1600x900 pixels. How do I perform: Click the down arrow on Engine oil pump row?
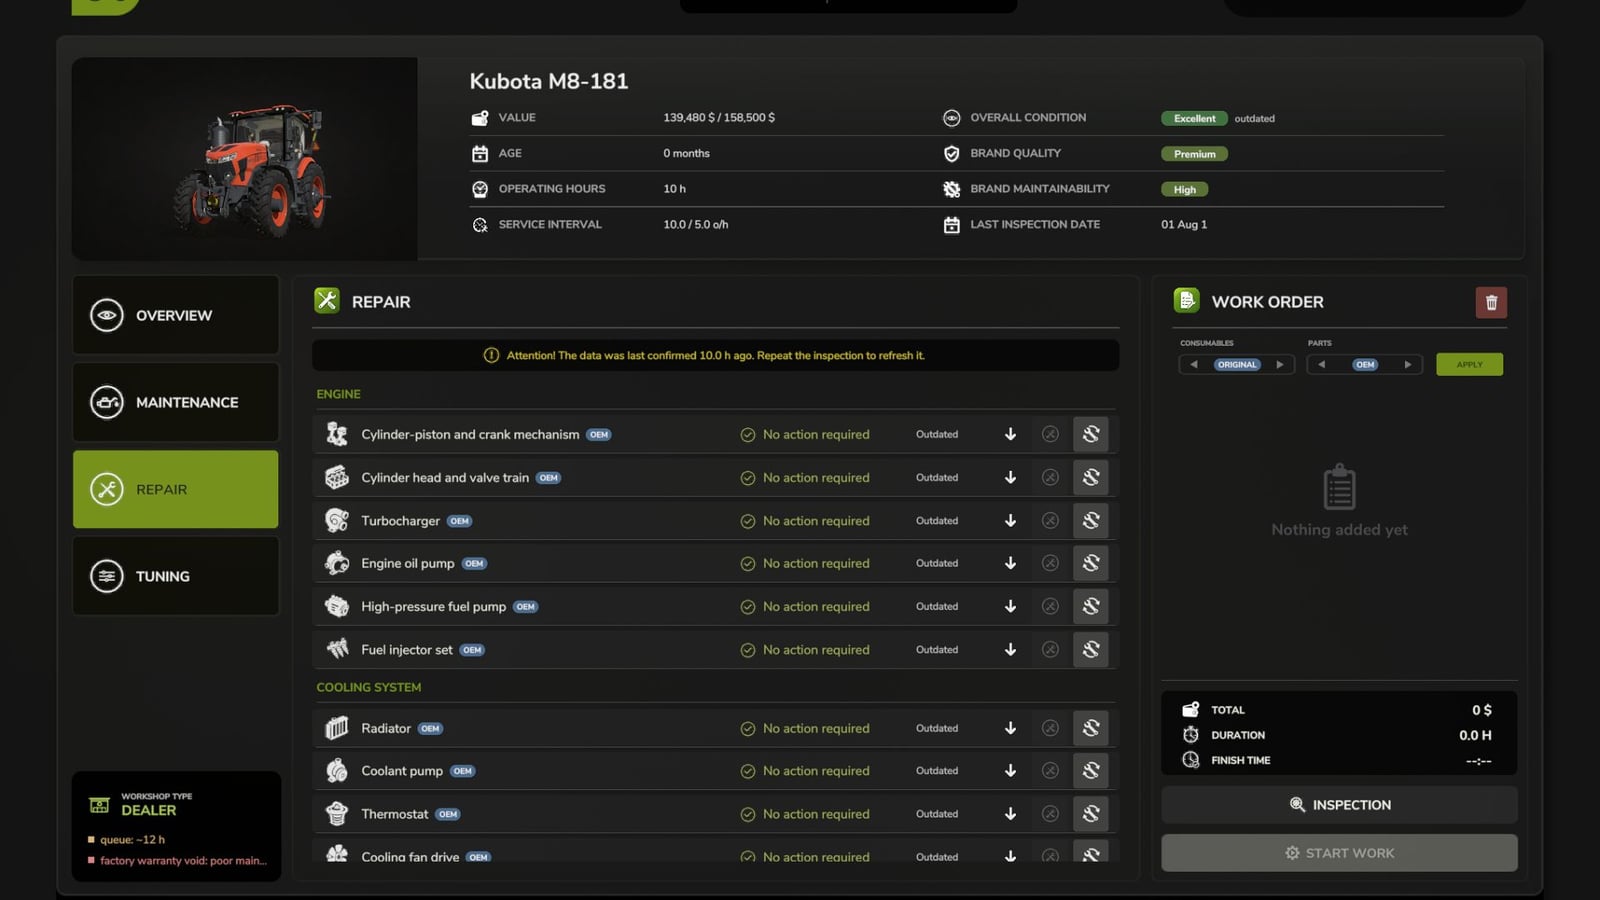coord(1010,564)
